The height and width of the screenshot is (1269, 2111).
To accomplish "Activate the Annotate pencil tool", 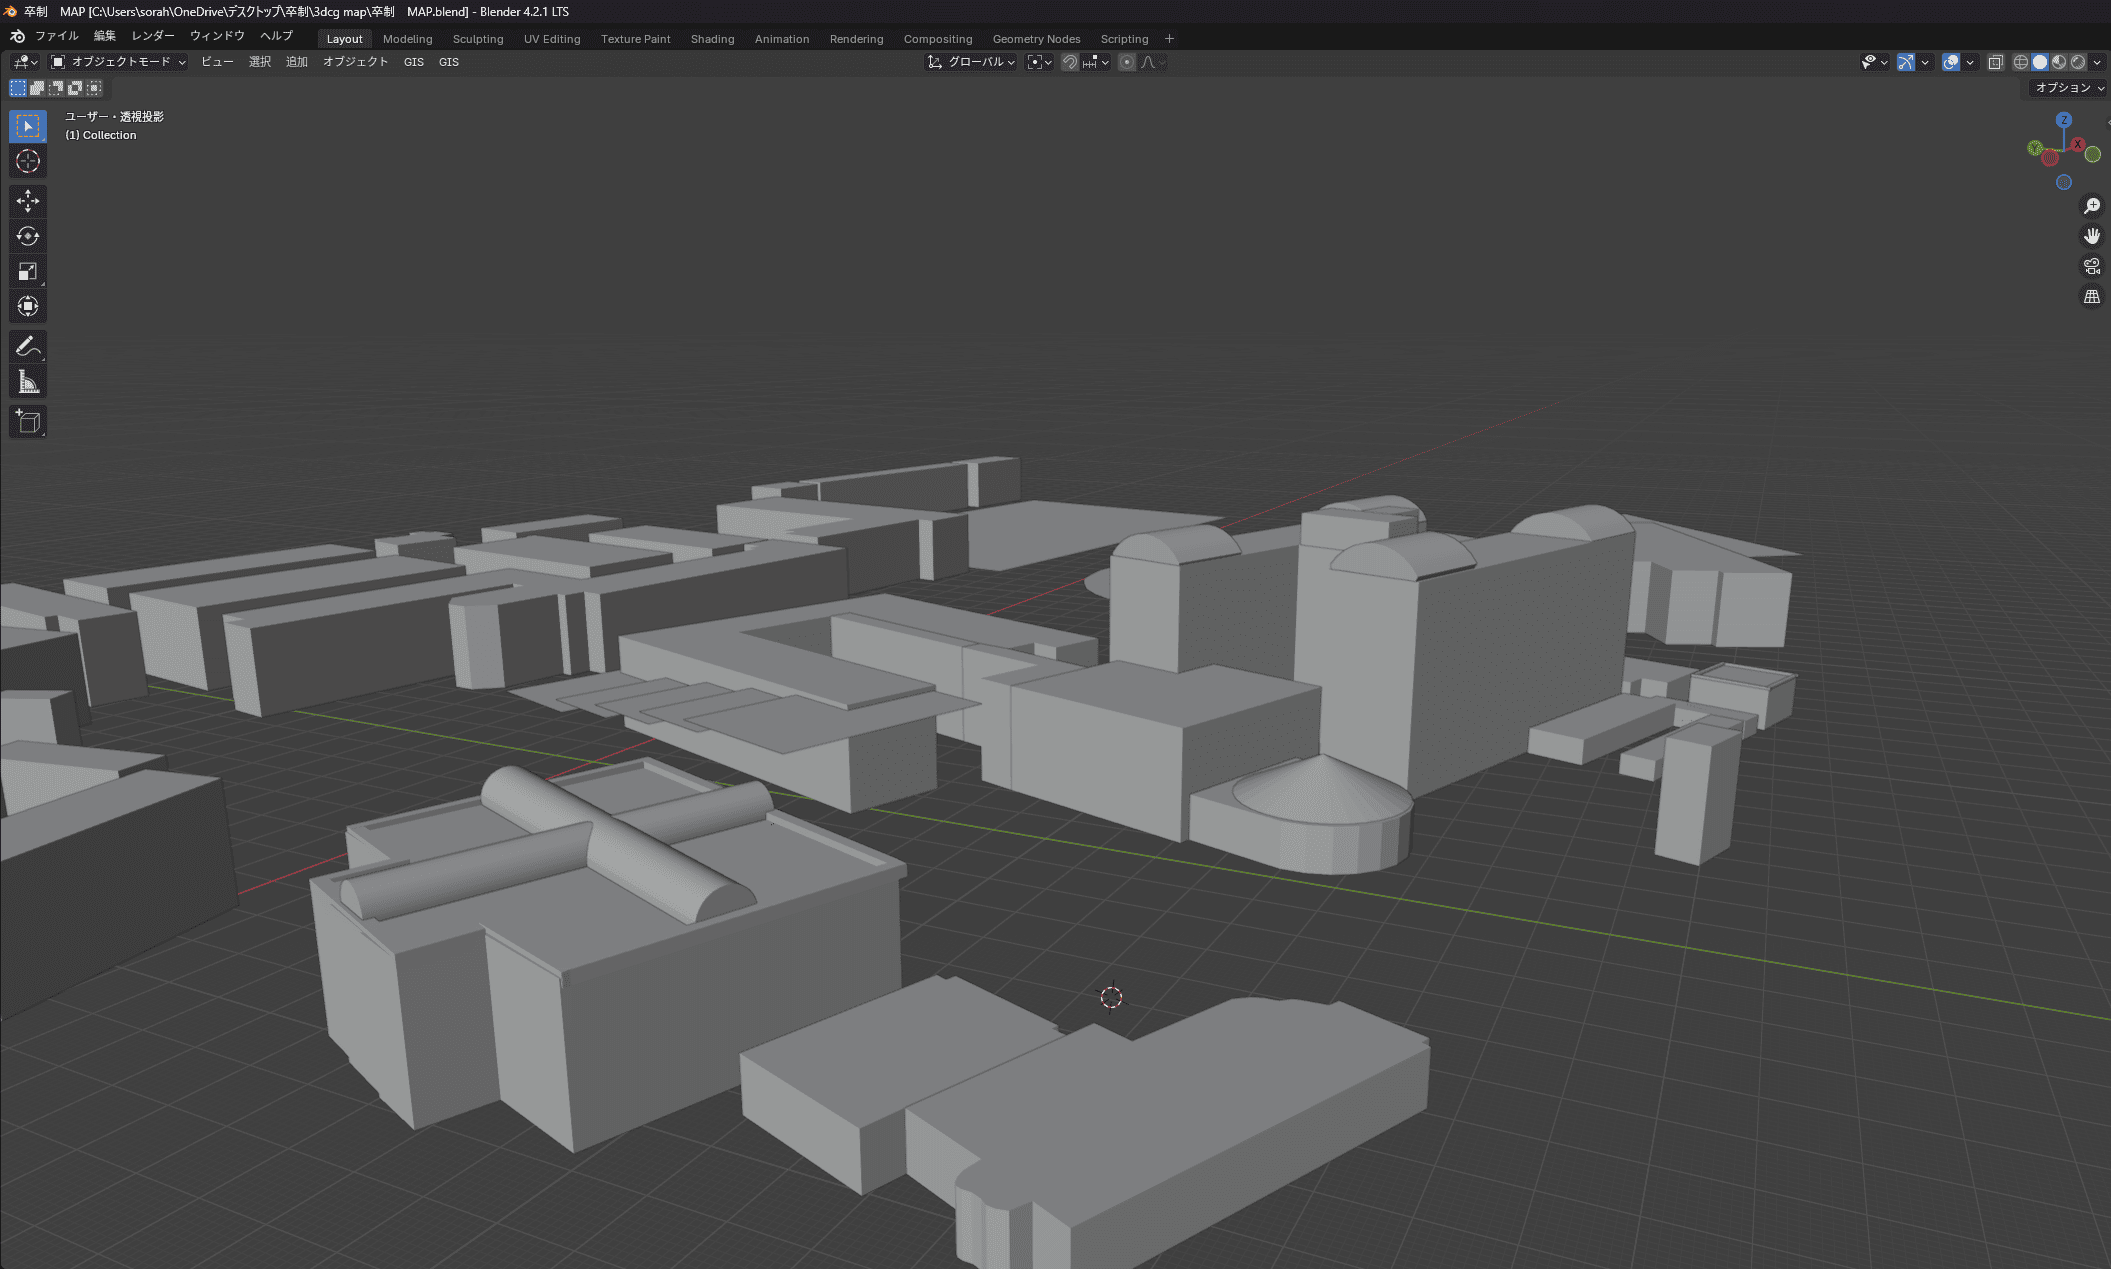I will (27, 347).
